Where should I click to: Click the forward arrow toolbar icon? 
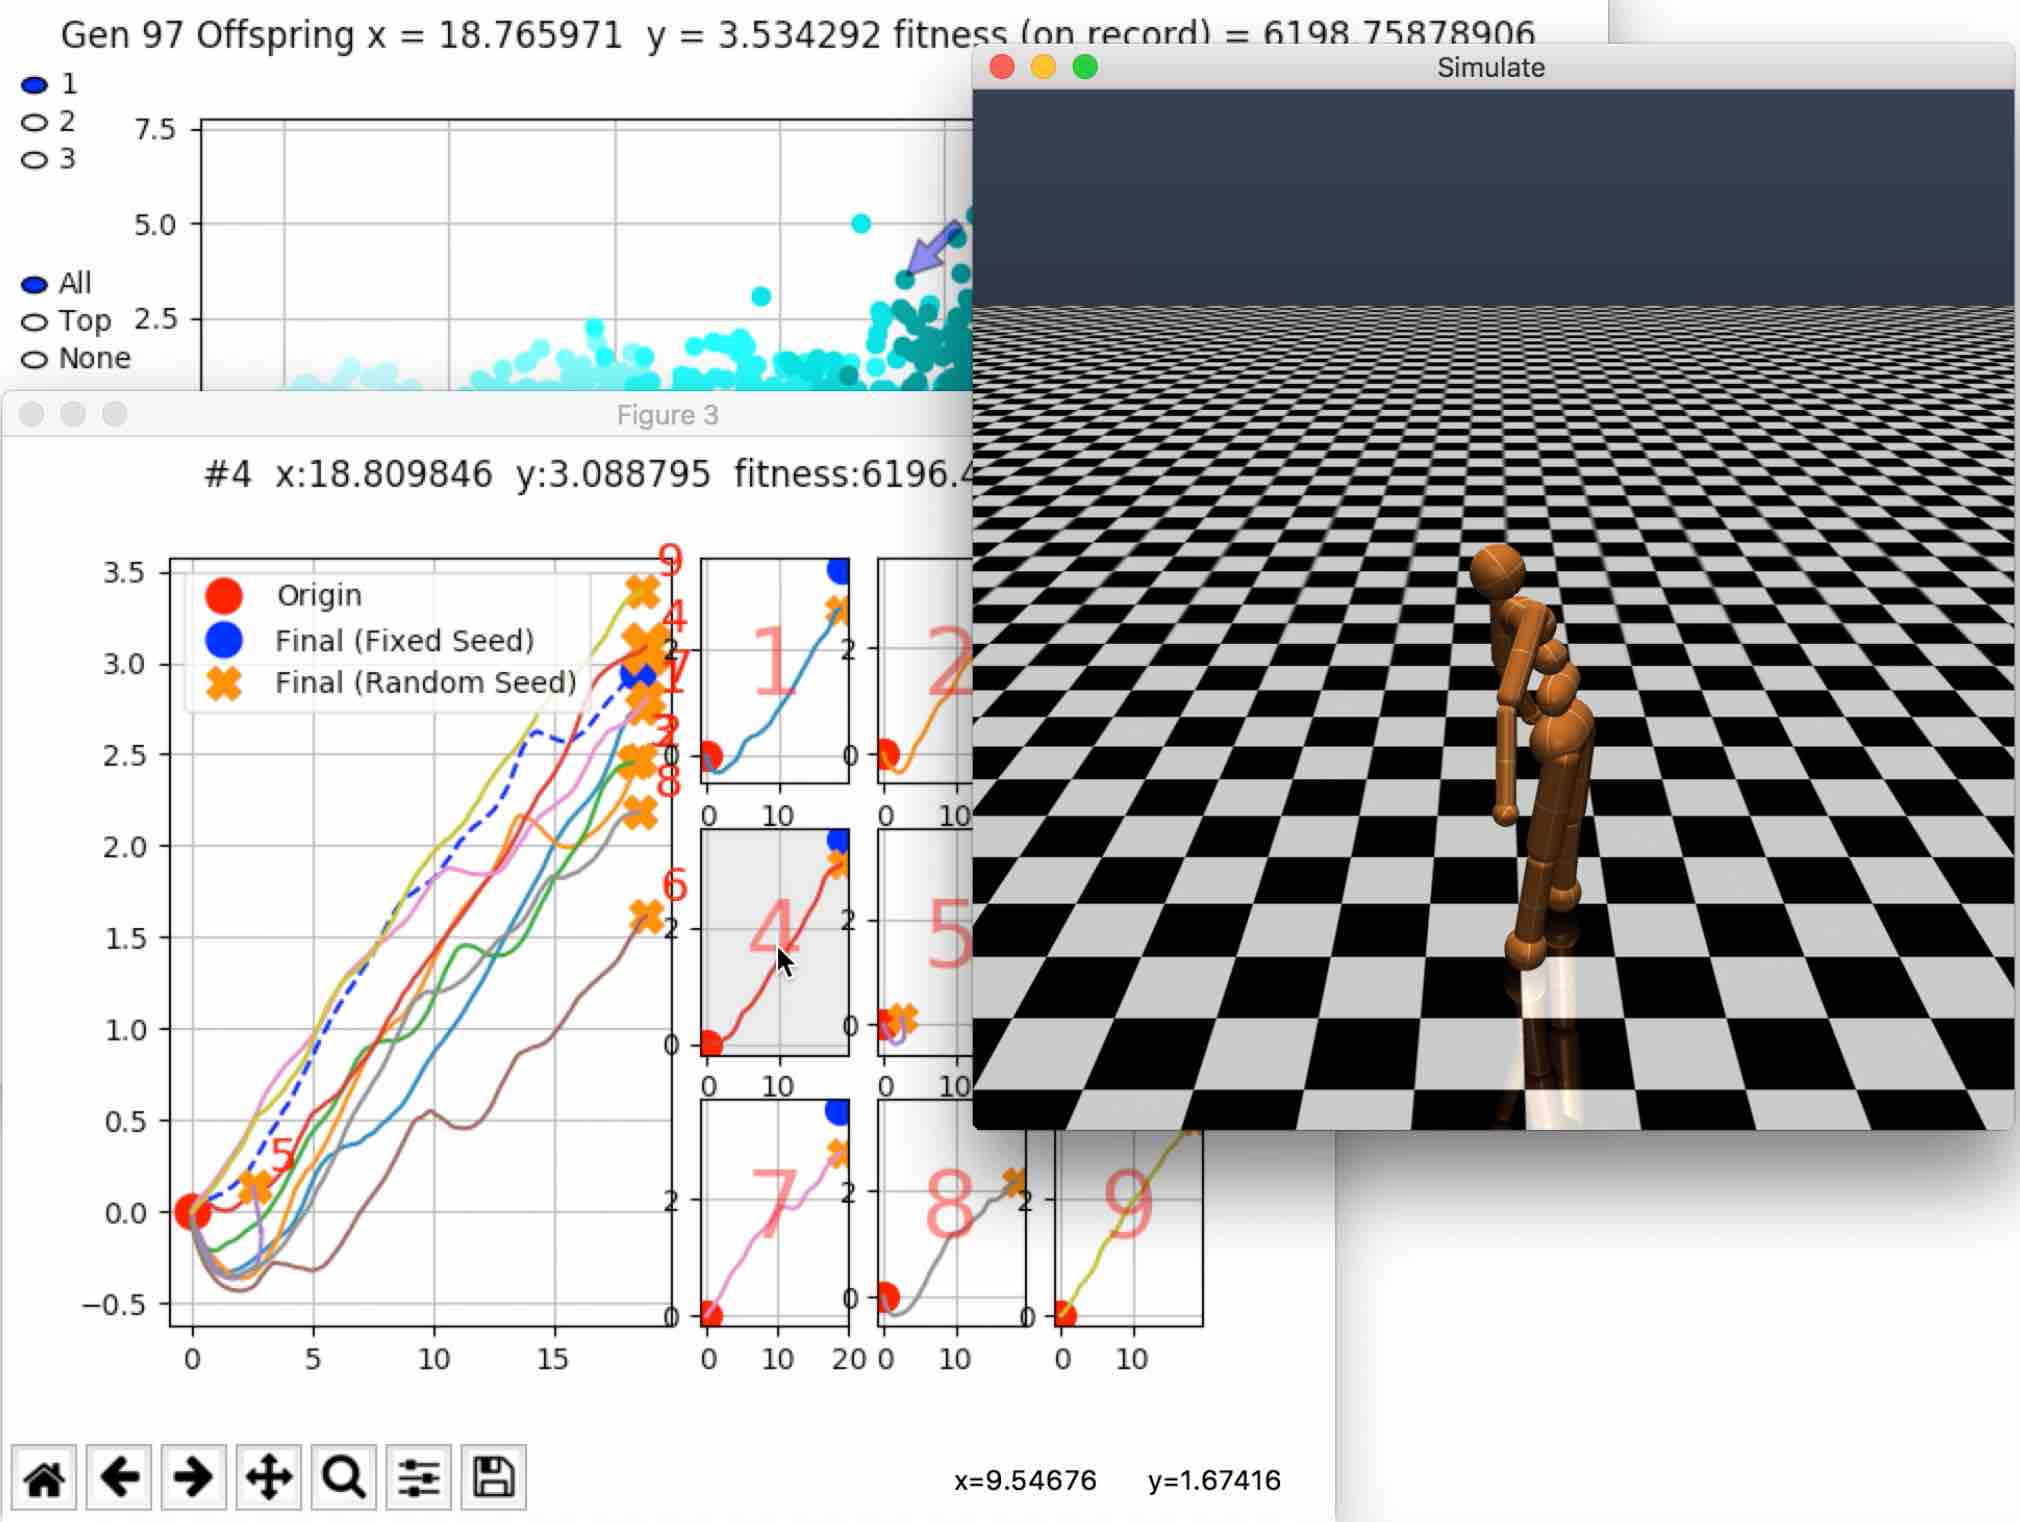(193, 1477)
